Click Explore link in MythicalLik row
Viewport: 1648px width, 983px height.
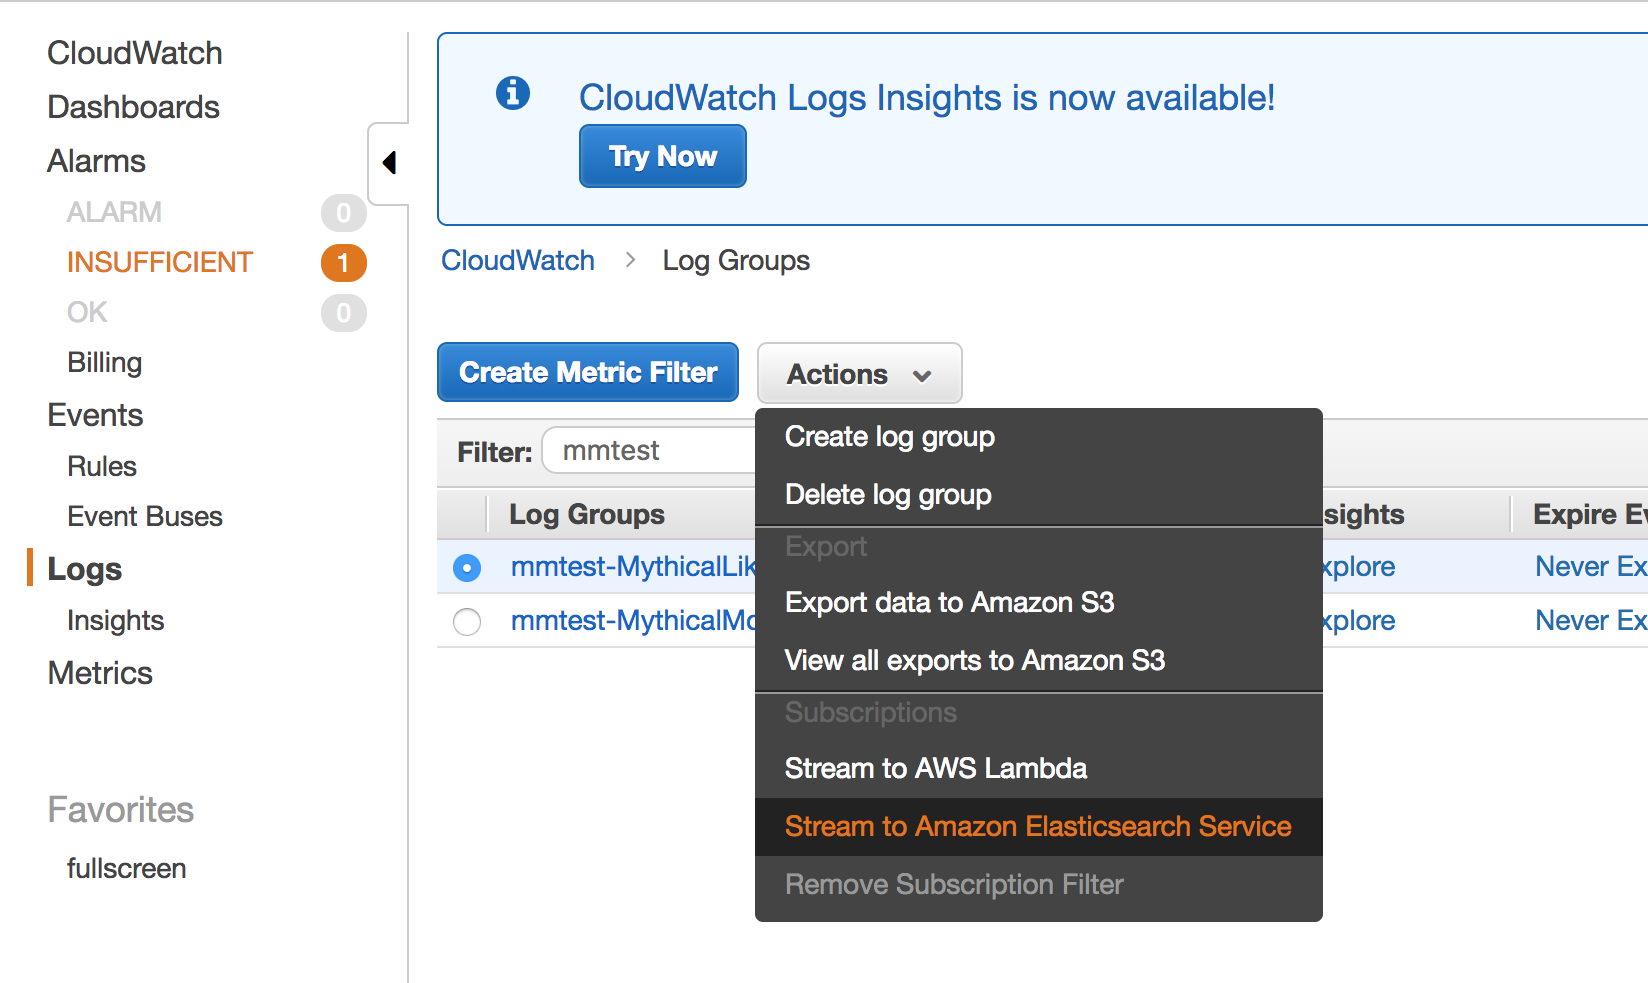pos(1359,567)
